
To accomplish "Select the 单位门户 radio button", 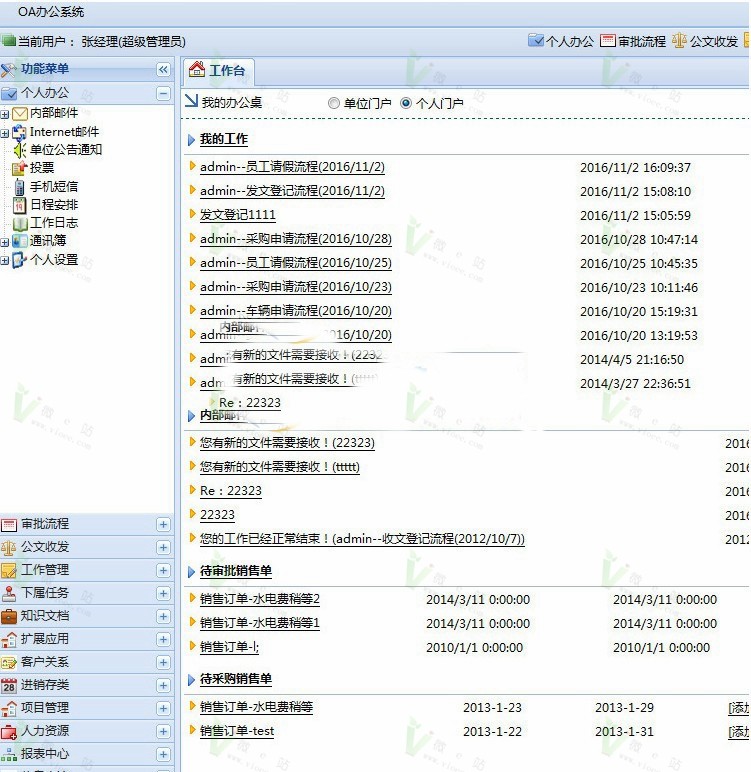I will pyautogui.click(x=333, y=103).
